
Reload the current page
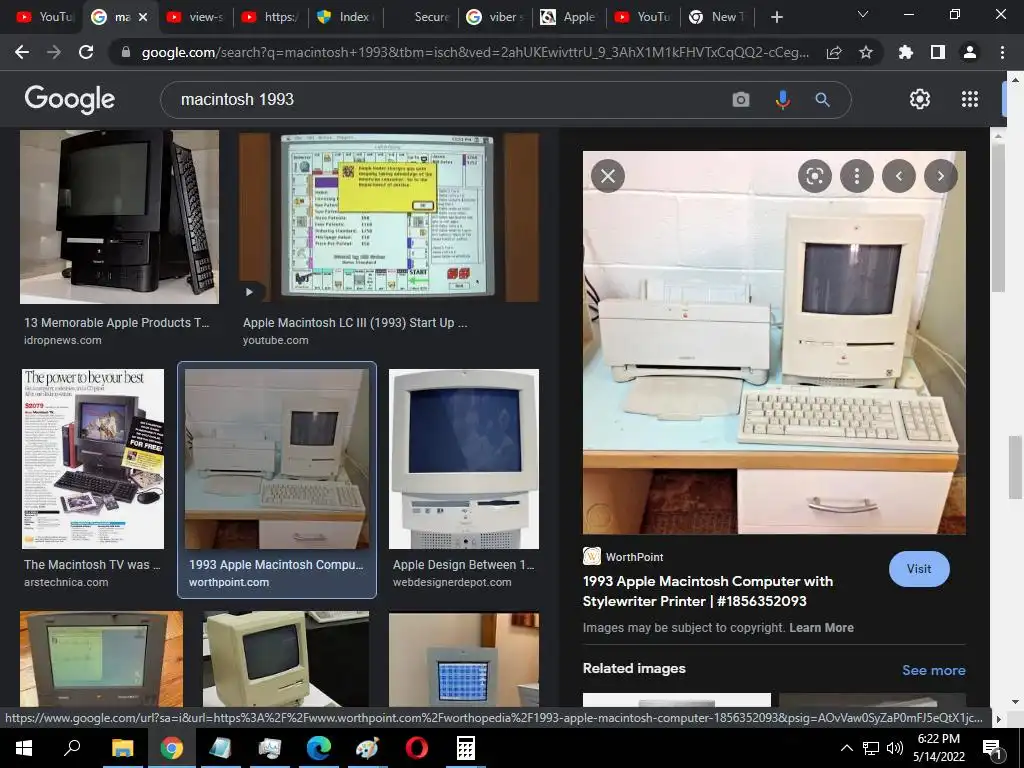click(x=86, y=52)
